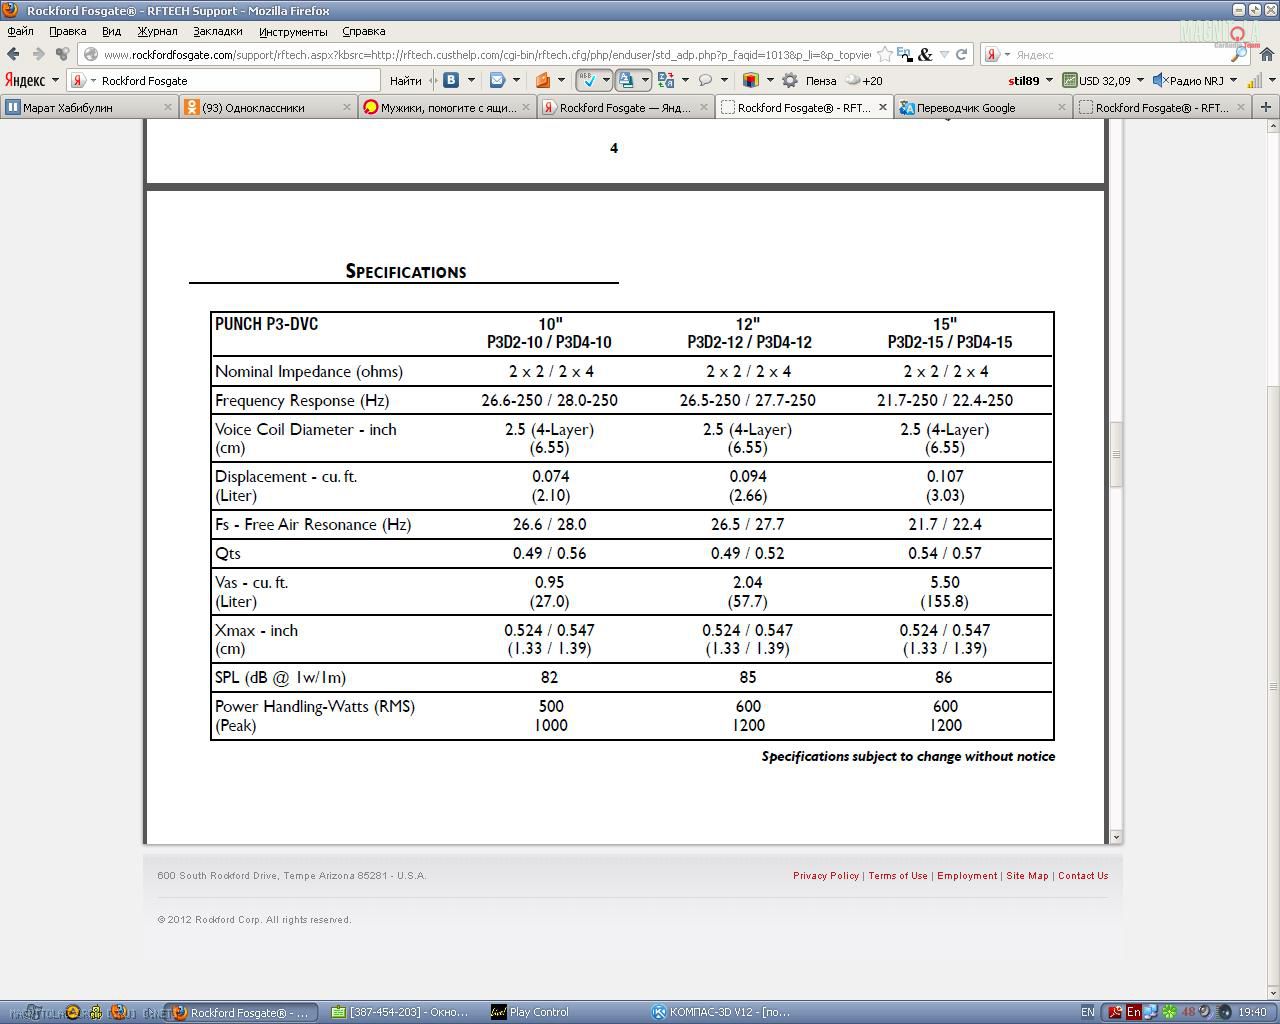Expand the Яндекс logo dropdown arrow
This screenshot has width=1280, height=1024.
[55, 80]
